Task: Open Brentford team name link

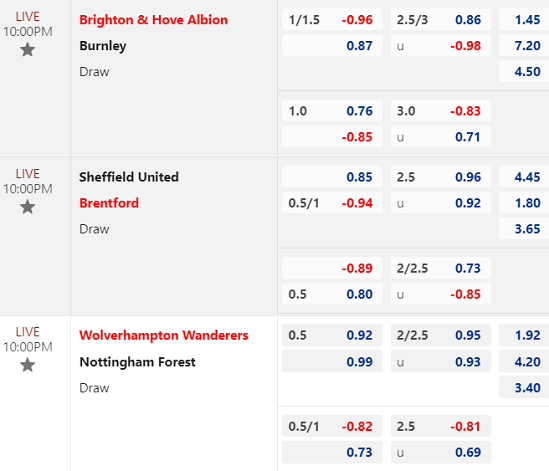Action: tap(109, 203)
